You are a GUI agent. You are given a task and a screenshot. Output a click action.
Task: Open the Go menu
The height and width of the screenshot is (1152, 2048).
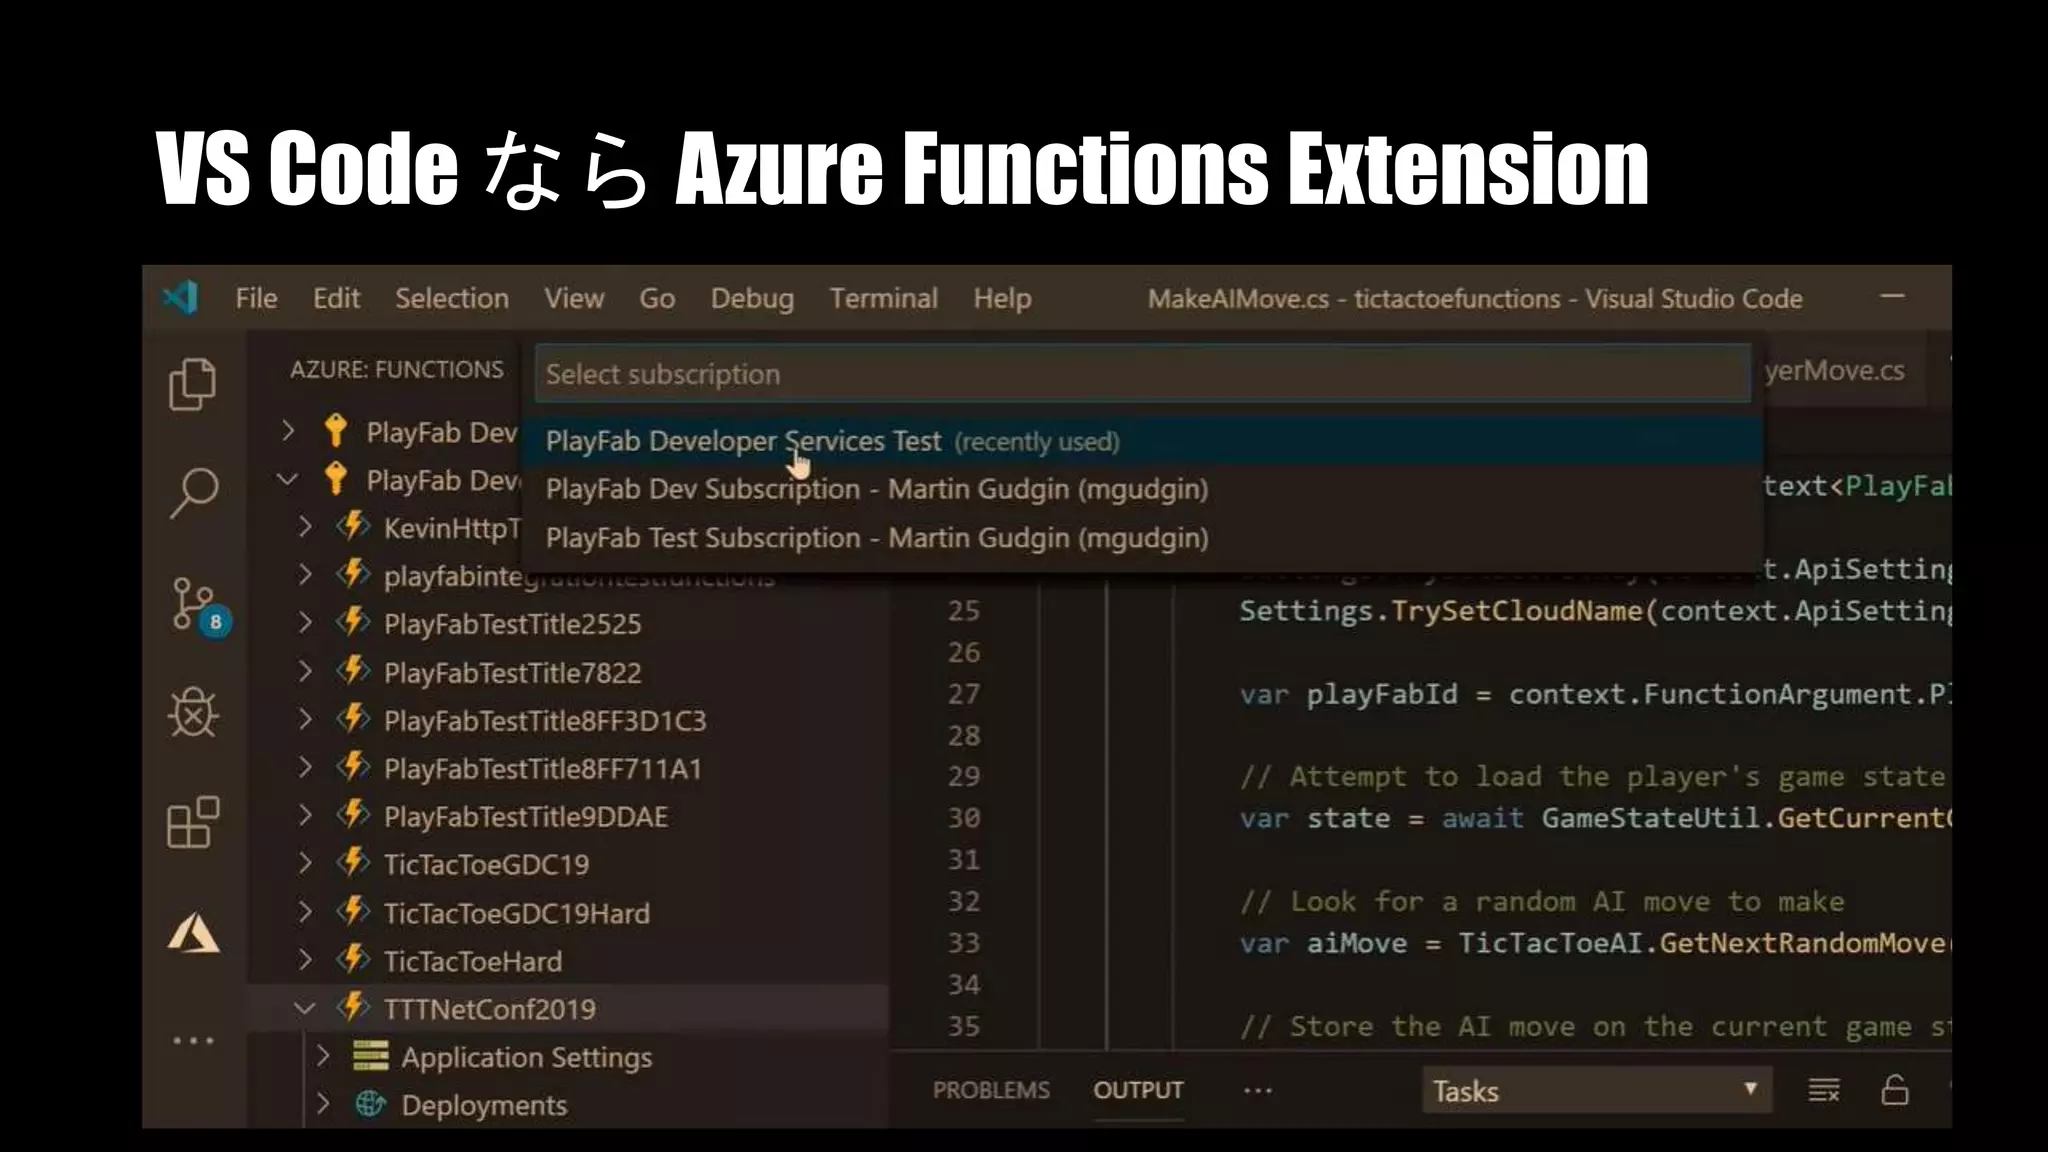tap(657, 298)
